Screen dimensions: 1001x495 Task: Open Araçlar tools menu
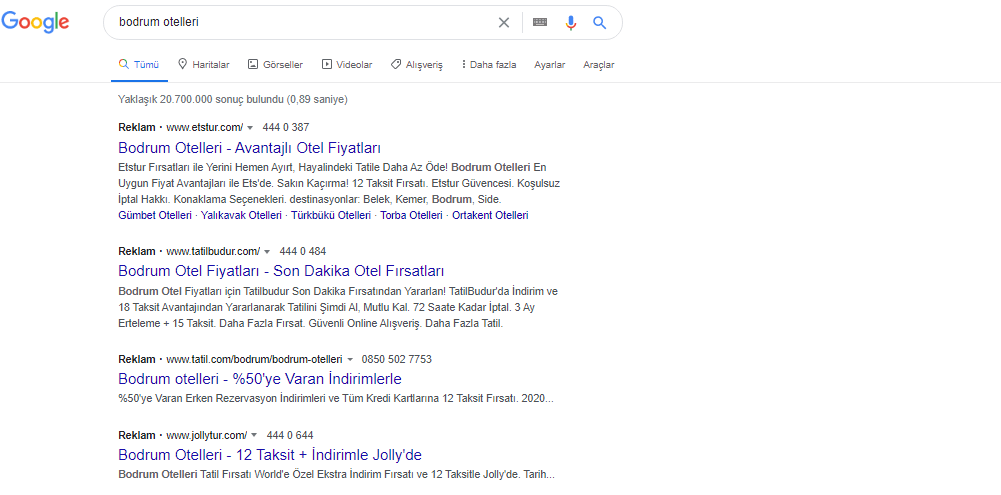(599, 65)
